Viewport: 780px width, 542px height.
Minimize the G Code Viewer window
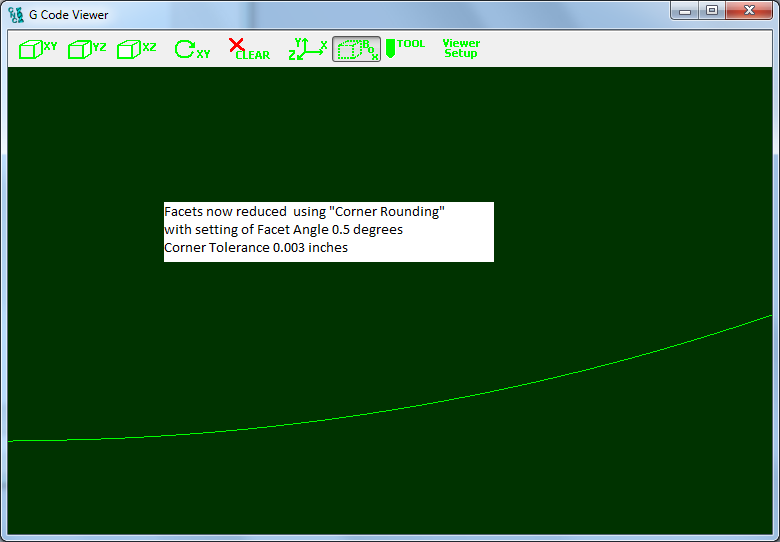[x=686, y=11]
